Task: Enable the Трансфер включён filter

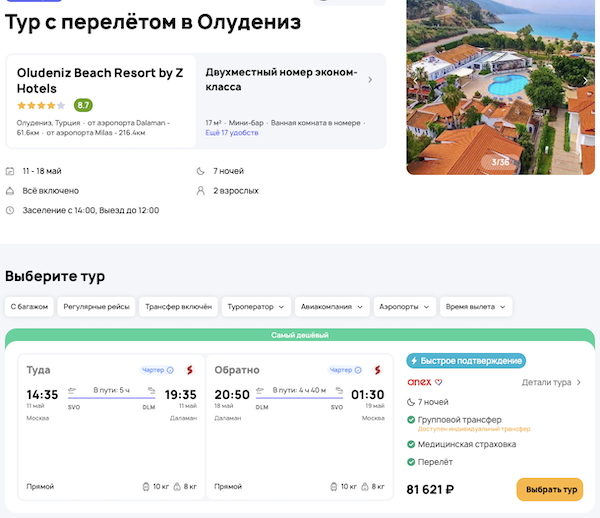Action: click(x=178, y=307)
